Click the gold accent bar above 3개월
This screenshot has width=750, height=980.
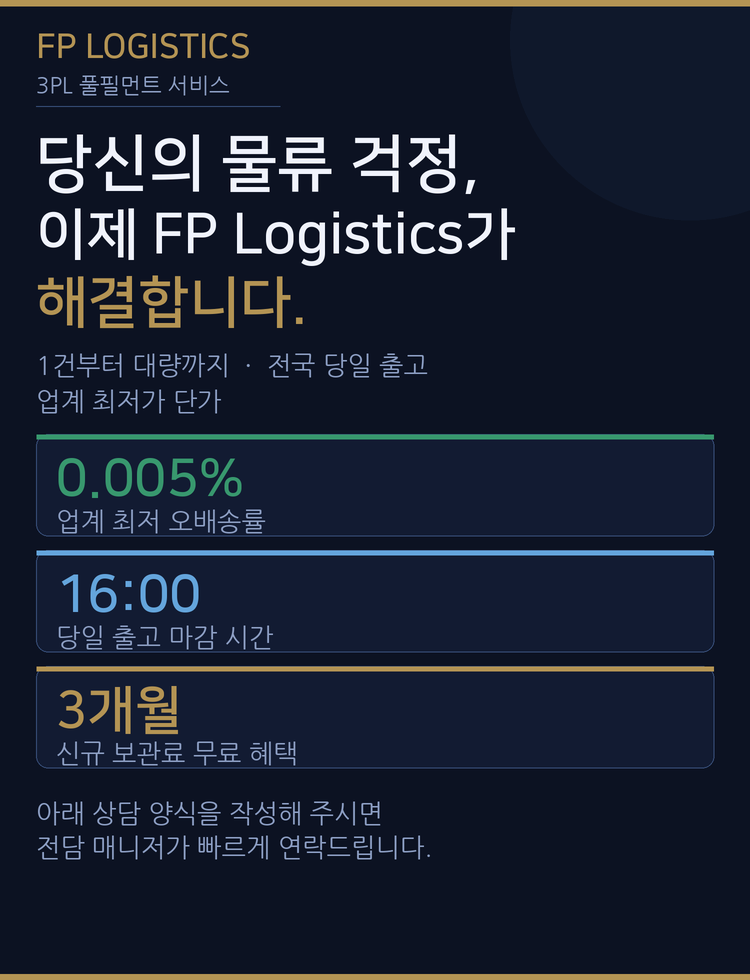point(375,668)
